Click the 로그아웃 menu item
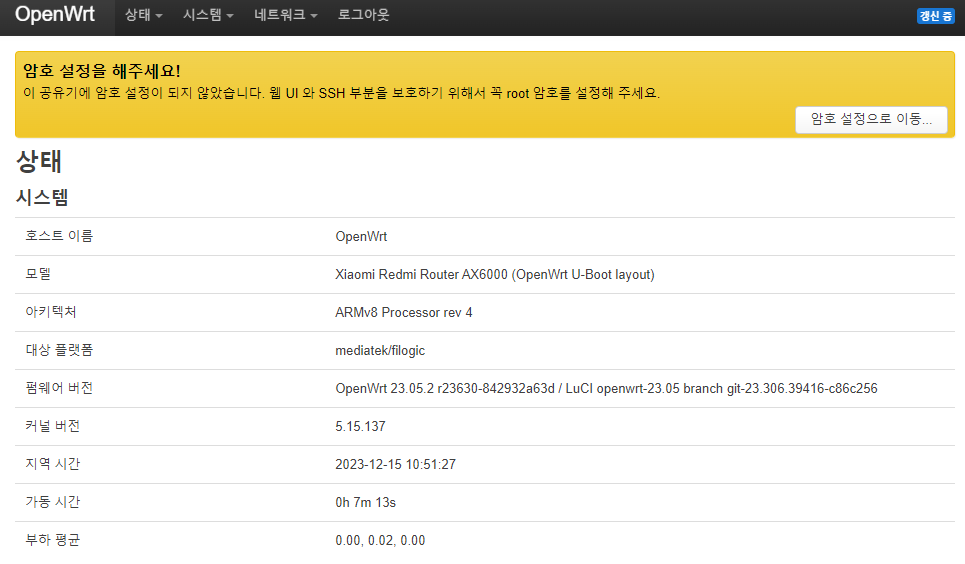965x564 pixels. click(363, 15)
